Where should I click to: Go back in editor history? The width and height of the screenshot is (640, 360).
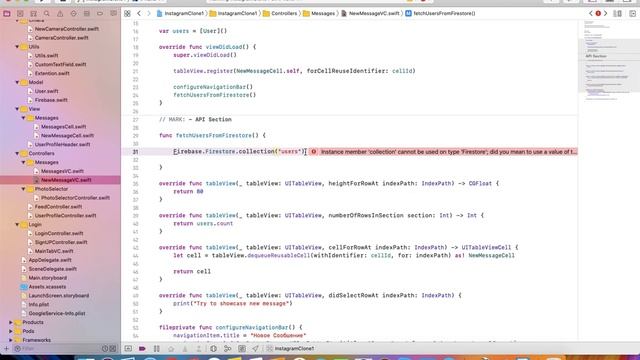[x=139, y=13]
